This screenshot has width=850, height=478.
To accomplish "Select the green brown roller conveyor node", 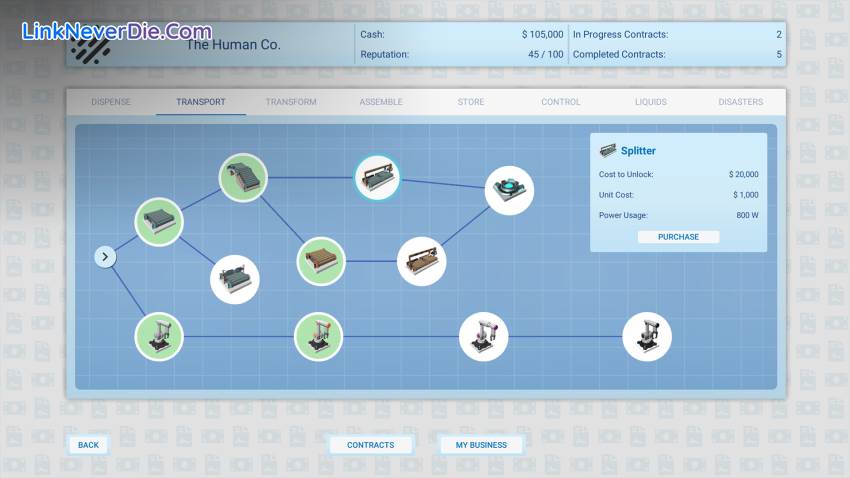I will [321, 261].
